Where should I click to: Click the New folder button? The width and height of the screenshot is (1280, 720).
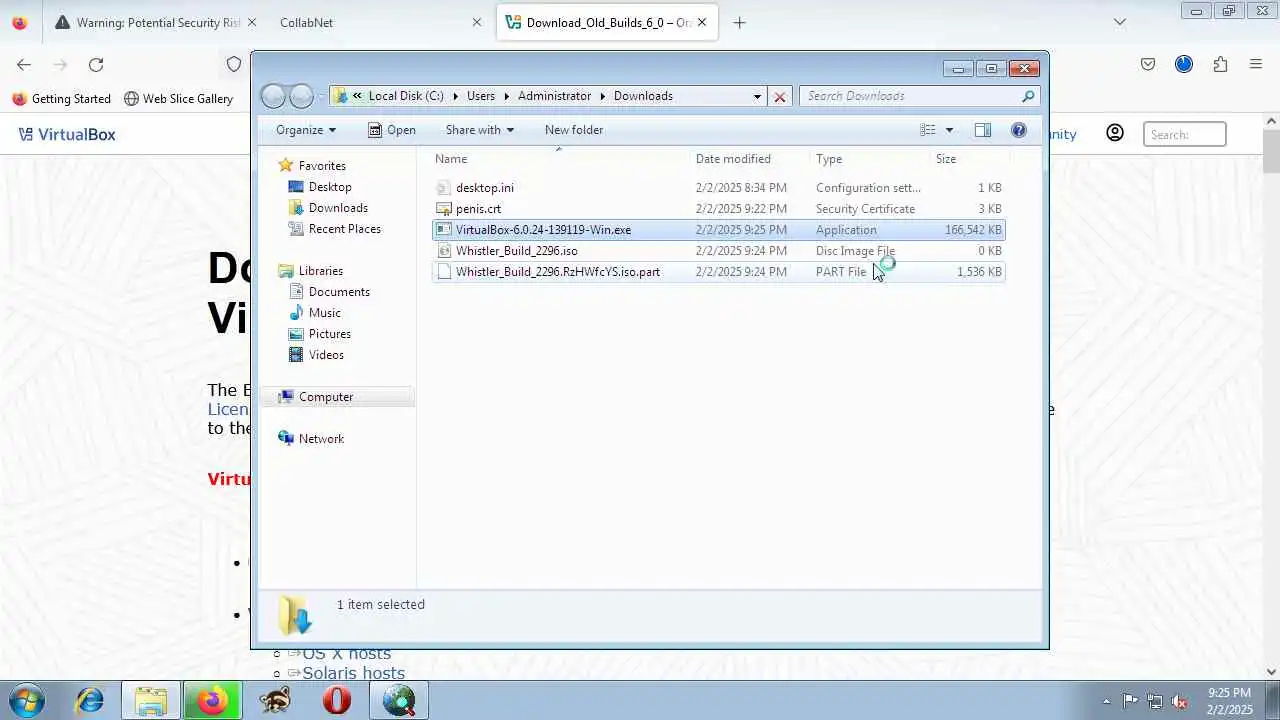point(573,130)
